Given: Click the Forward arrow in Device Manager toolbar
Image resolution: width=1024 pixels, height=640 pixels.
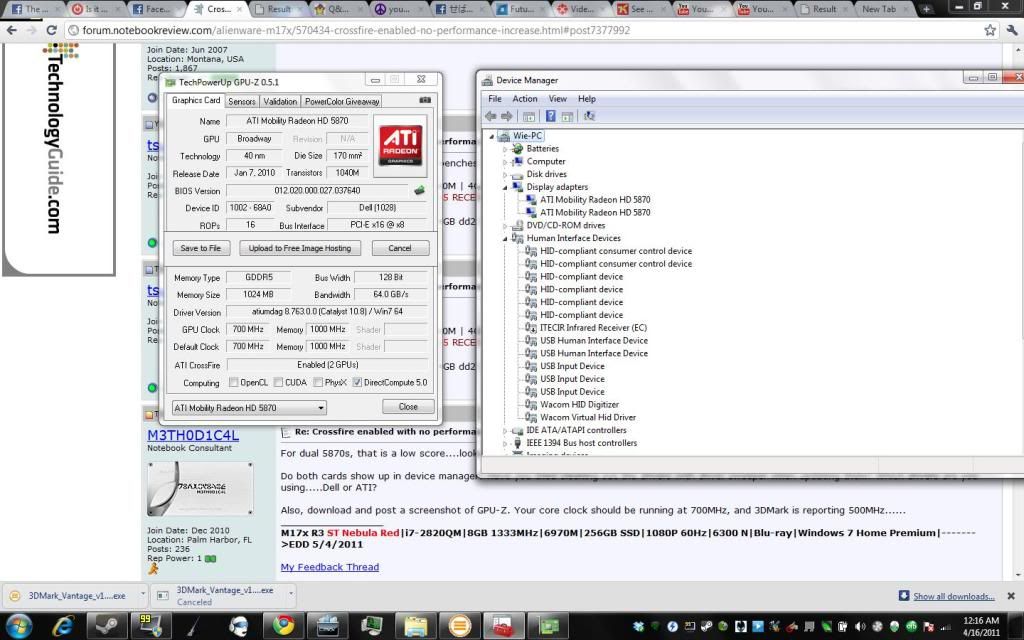Looking at the screenshot, I should click(507, 116).
